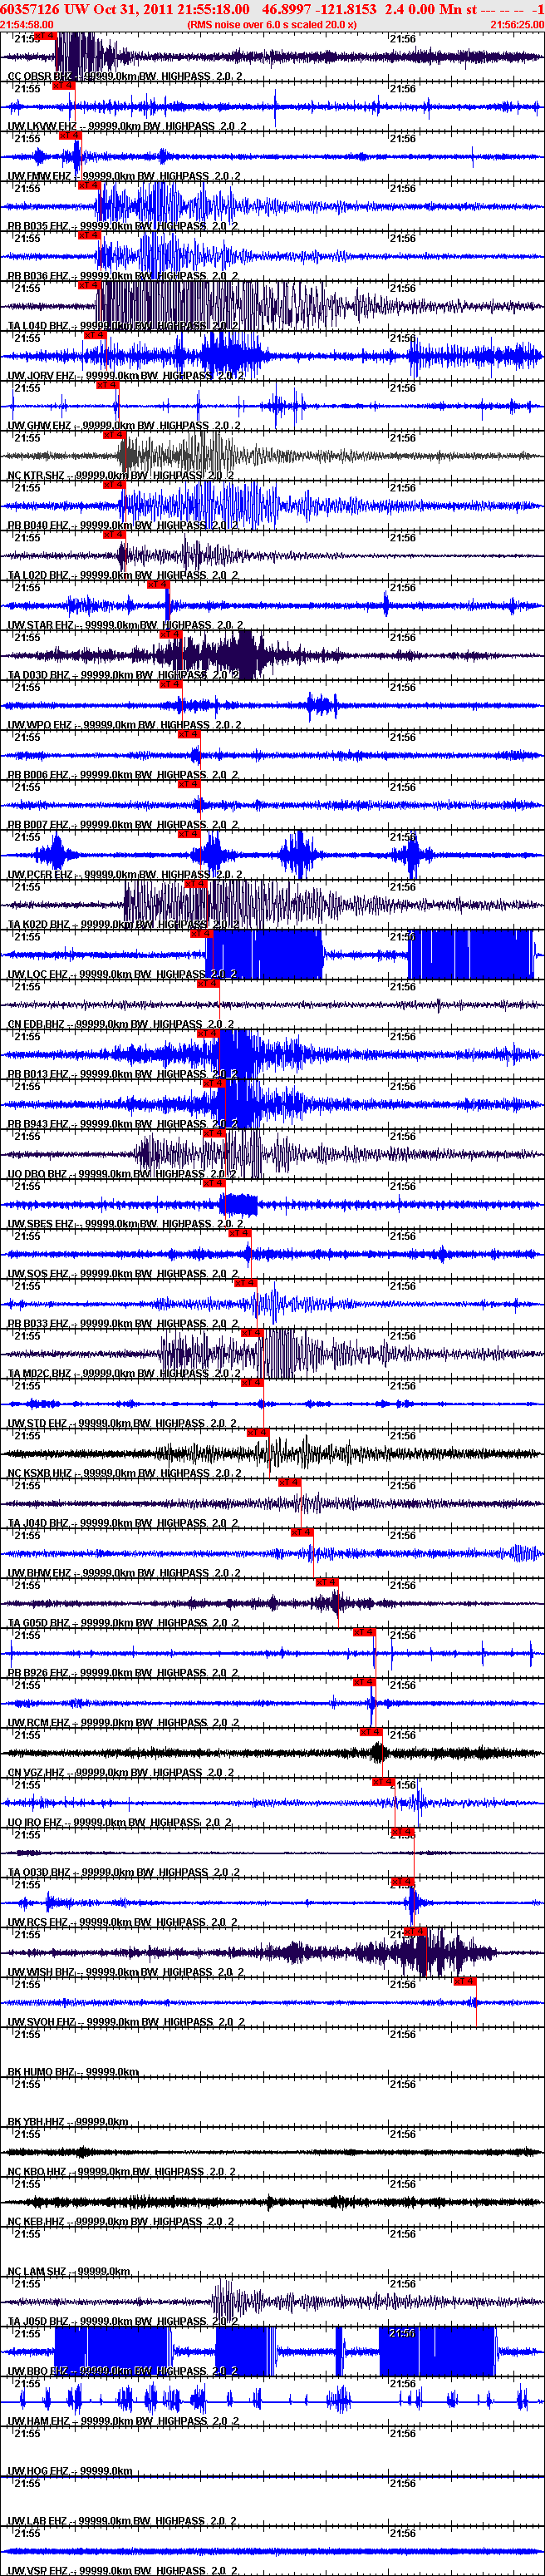Select the red pick marker on UW BHW trace
The width and height of the screenshot is (545, 2576).
pos(302,1533)
